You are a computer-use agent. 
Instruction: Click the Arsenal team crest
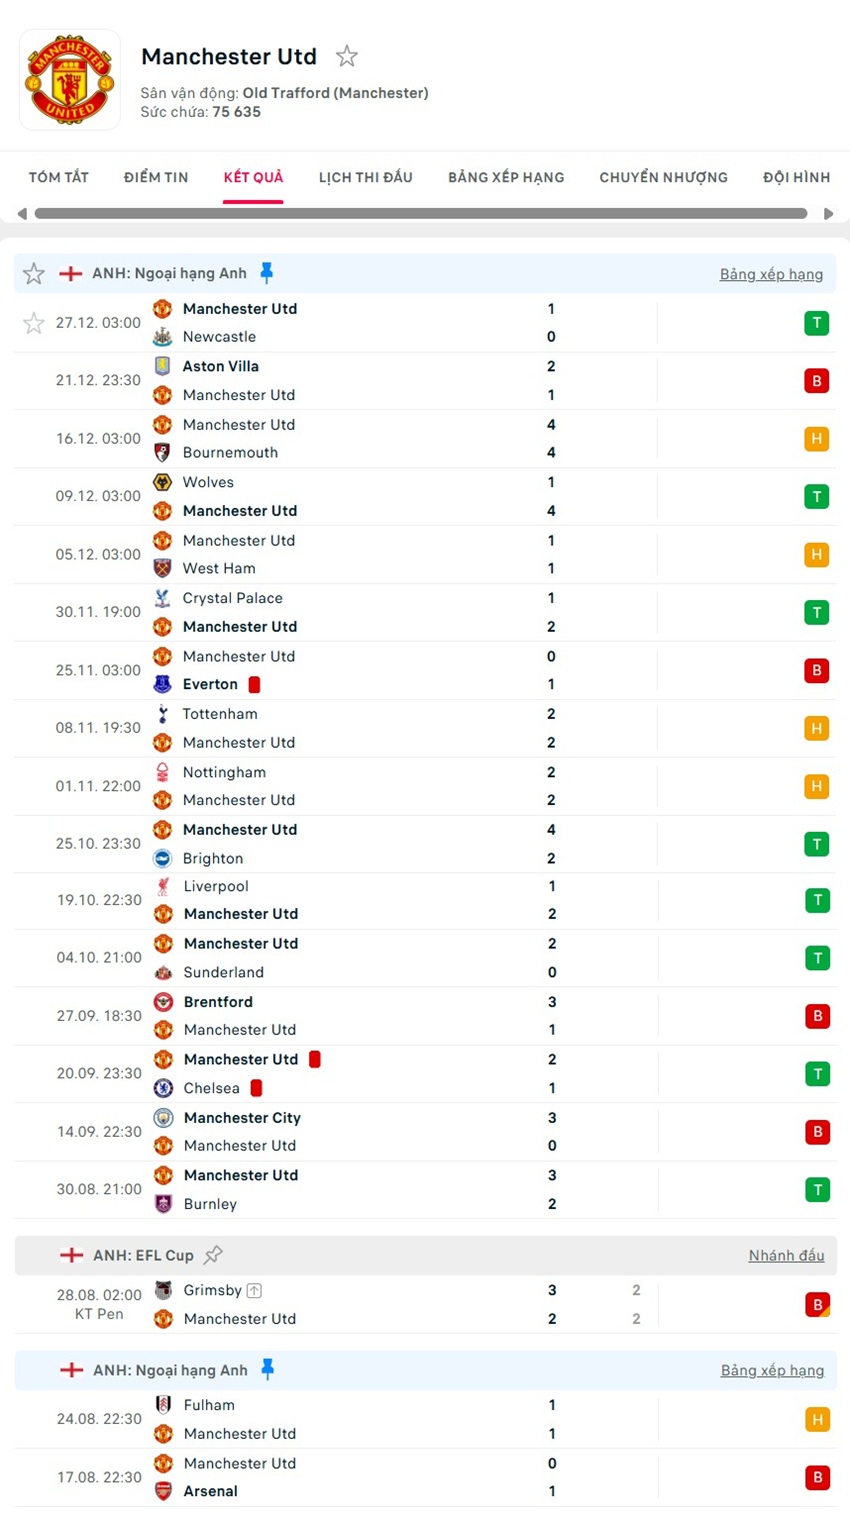click(162, 1492)
